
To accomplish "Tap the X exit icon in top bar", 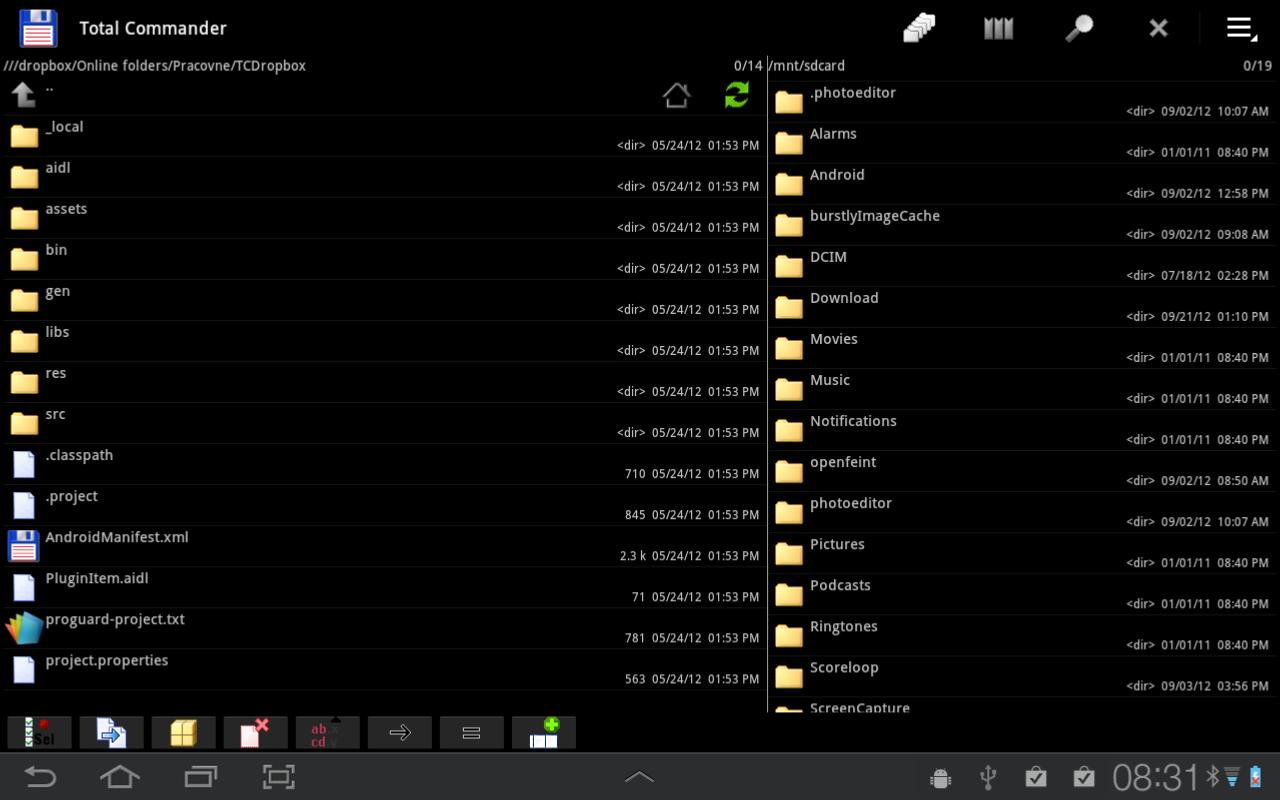I will coord(1159,28).
